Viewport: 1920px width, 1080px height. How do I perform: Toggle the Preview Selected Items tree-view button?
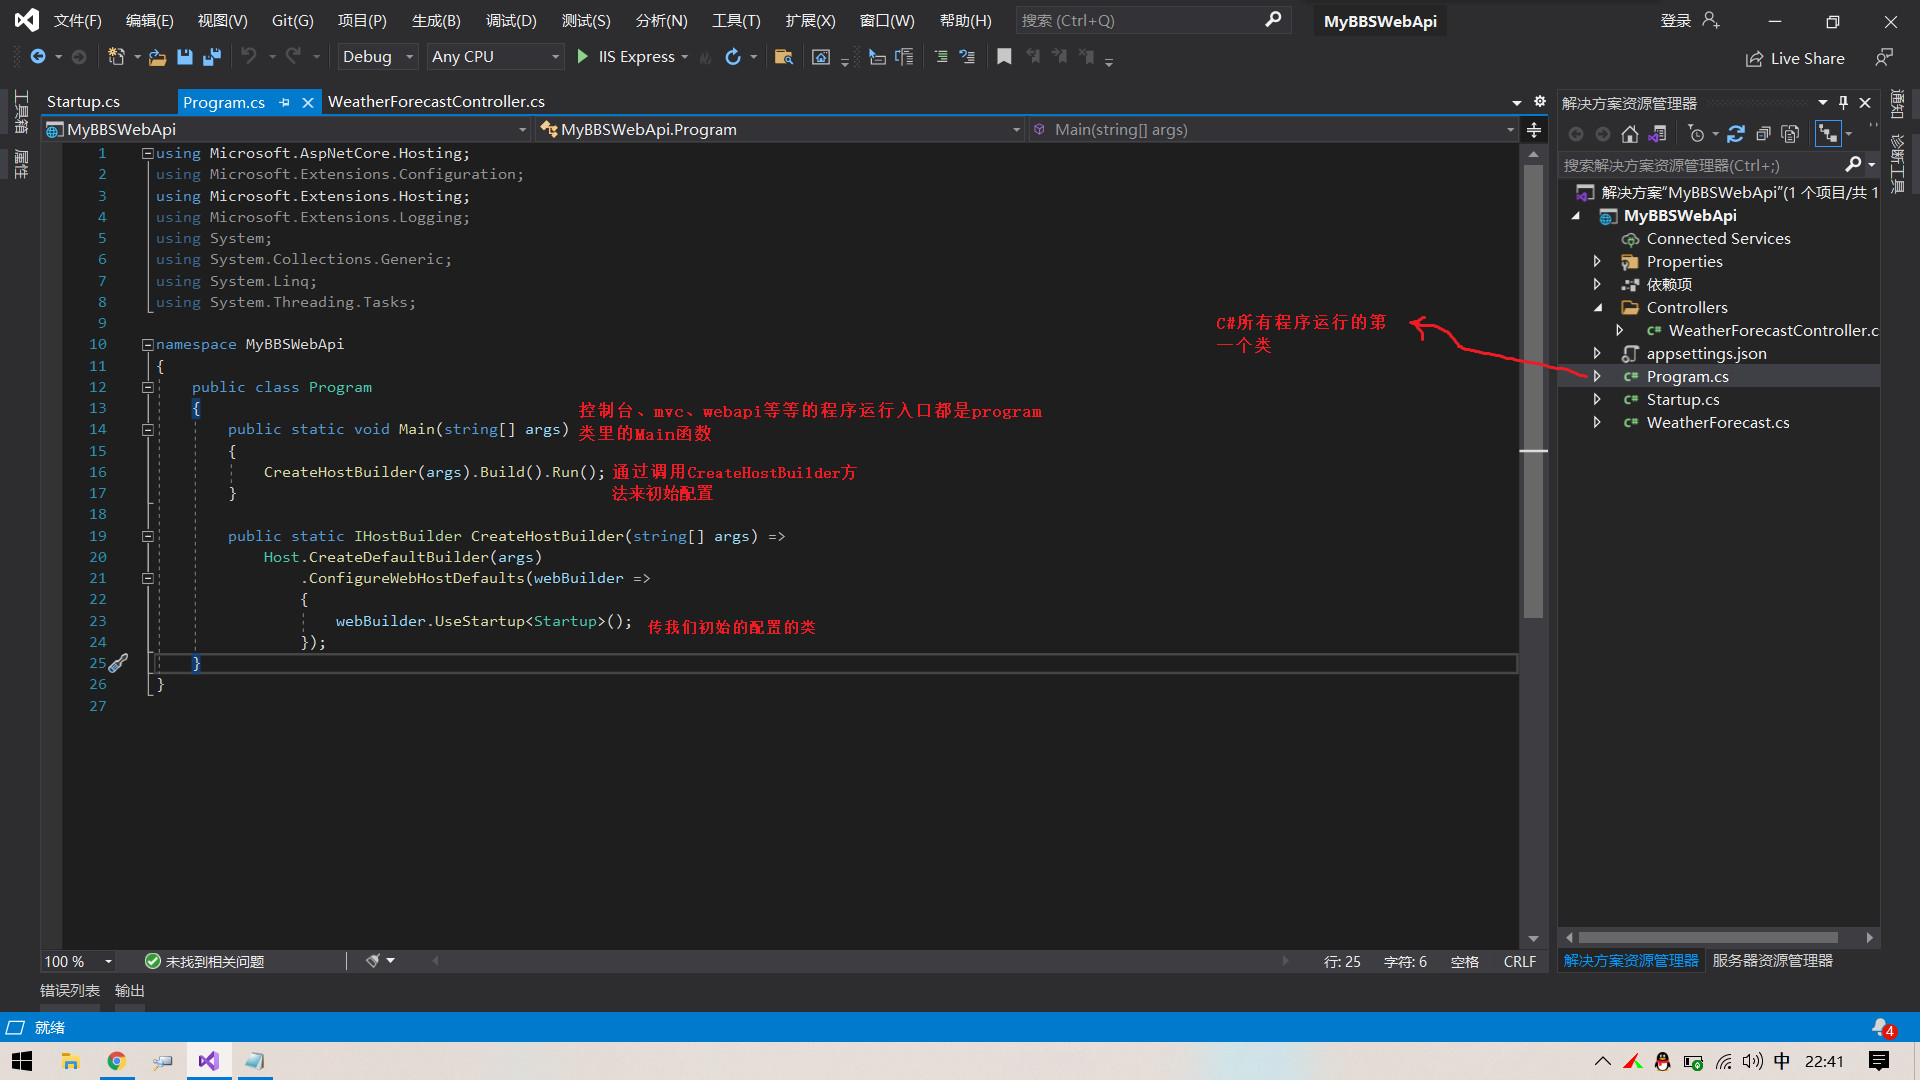[x=1828, y=134]
